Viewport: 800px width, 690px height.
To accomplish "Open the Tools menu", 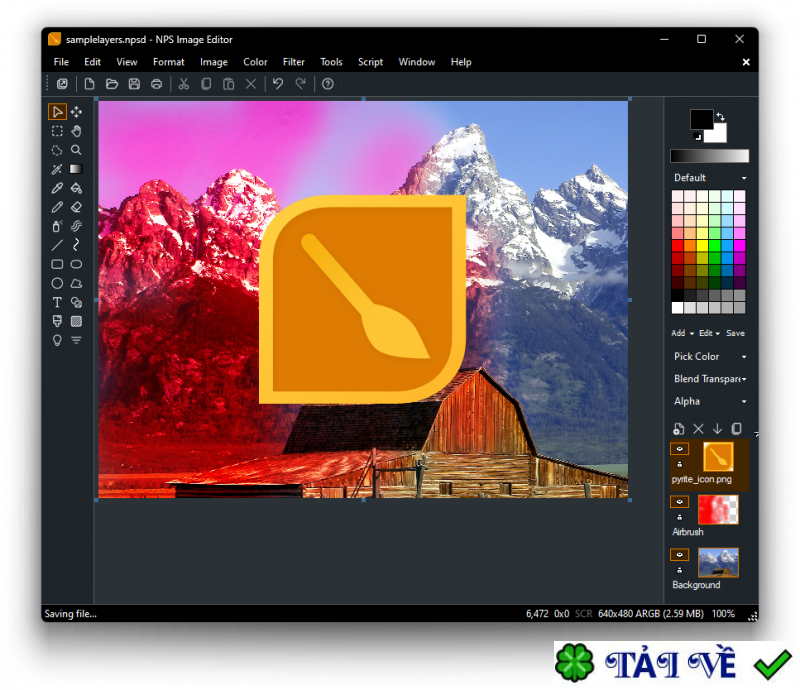I will (331, 62).
